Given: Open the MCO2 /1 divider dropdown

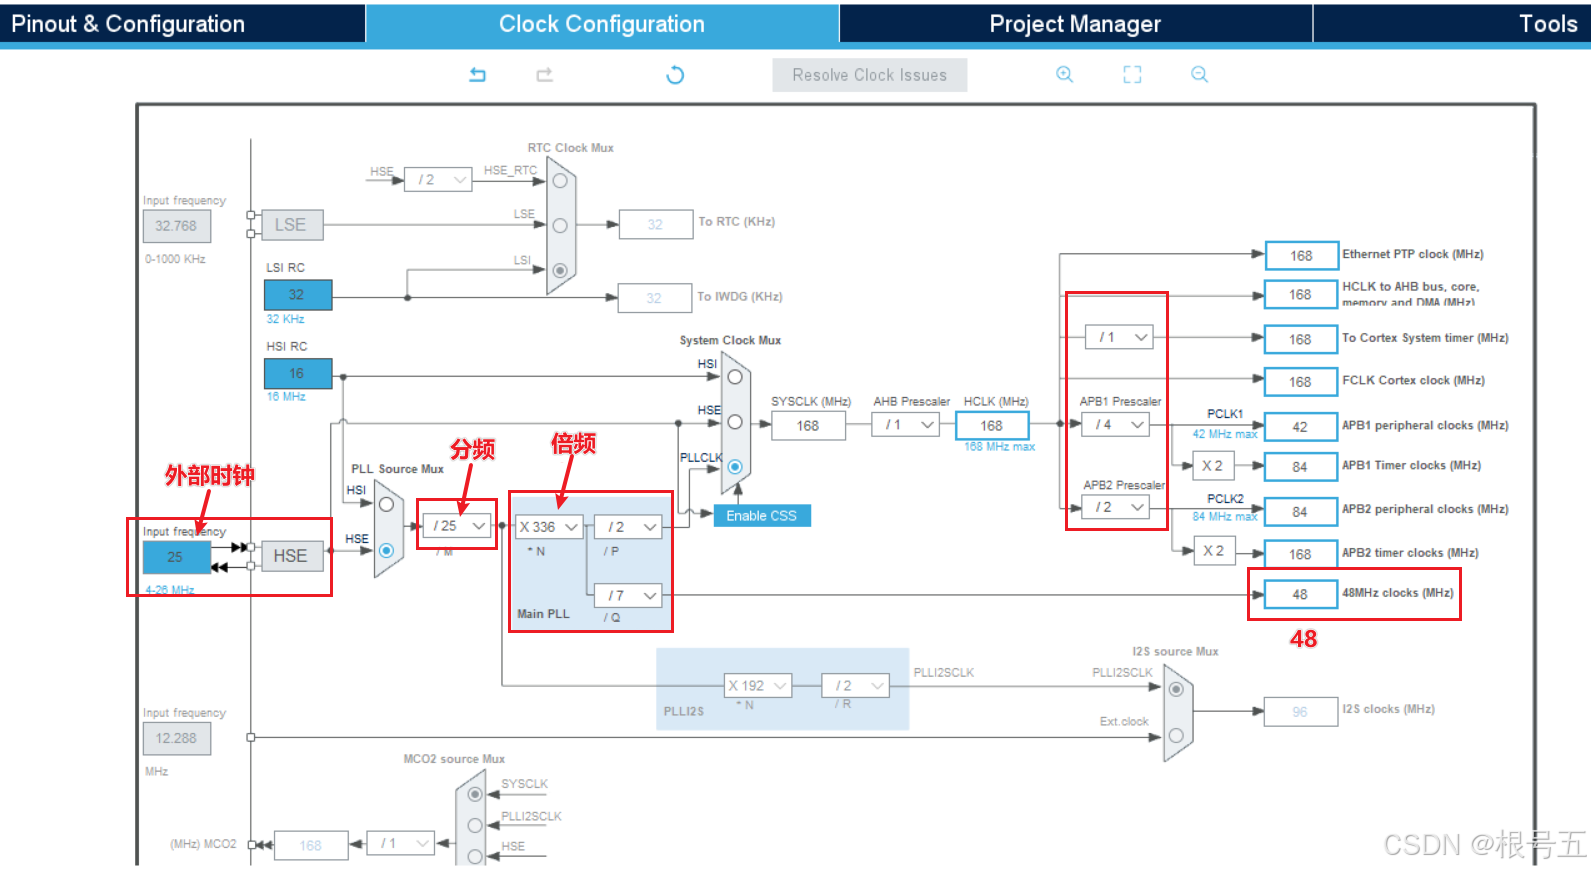Looking at the screenshot, I should (400, 843).
